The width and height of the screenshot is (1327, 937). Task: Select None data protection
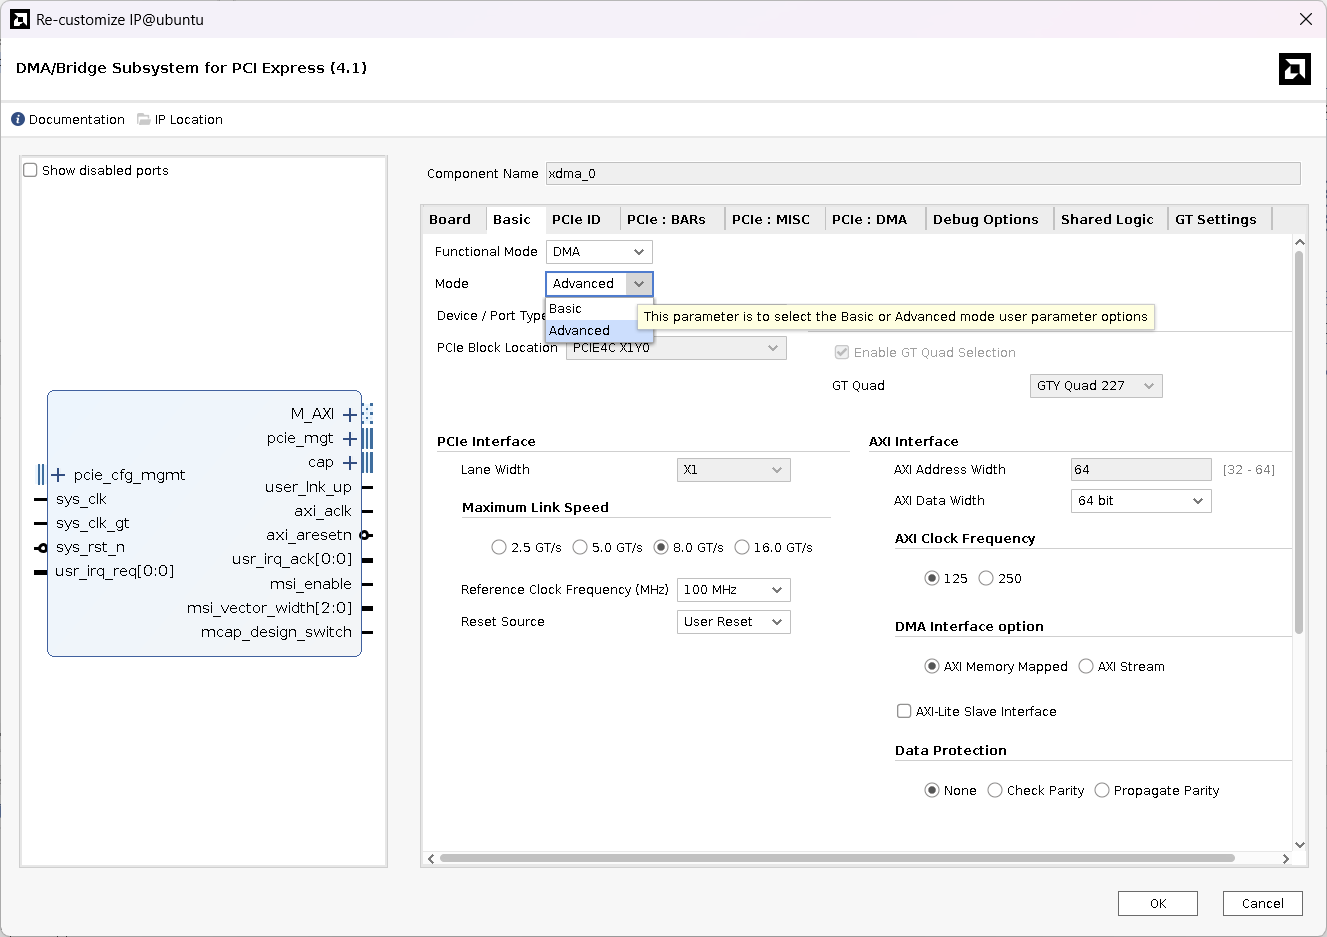[x=932, y=790]
